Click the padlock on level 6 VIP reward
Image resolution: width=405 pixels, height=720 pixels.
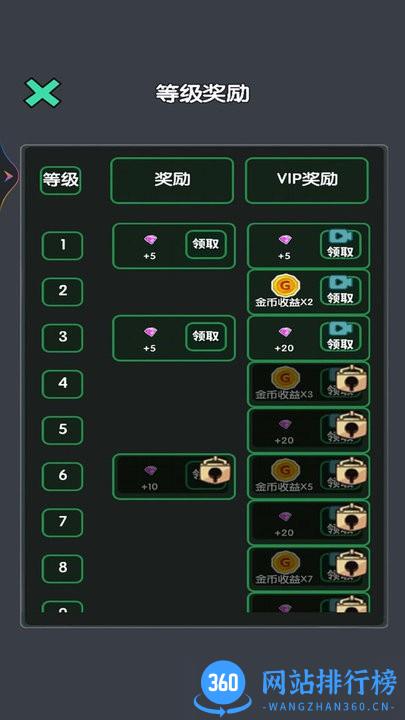click(351, 471)
